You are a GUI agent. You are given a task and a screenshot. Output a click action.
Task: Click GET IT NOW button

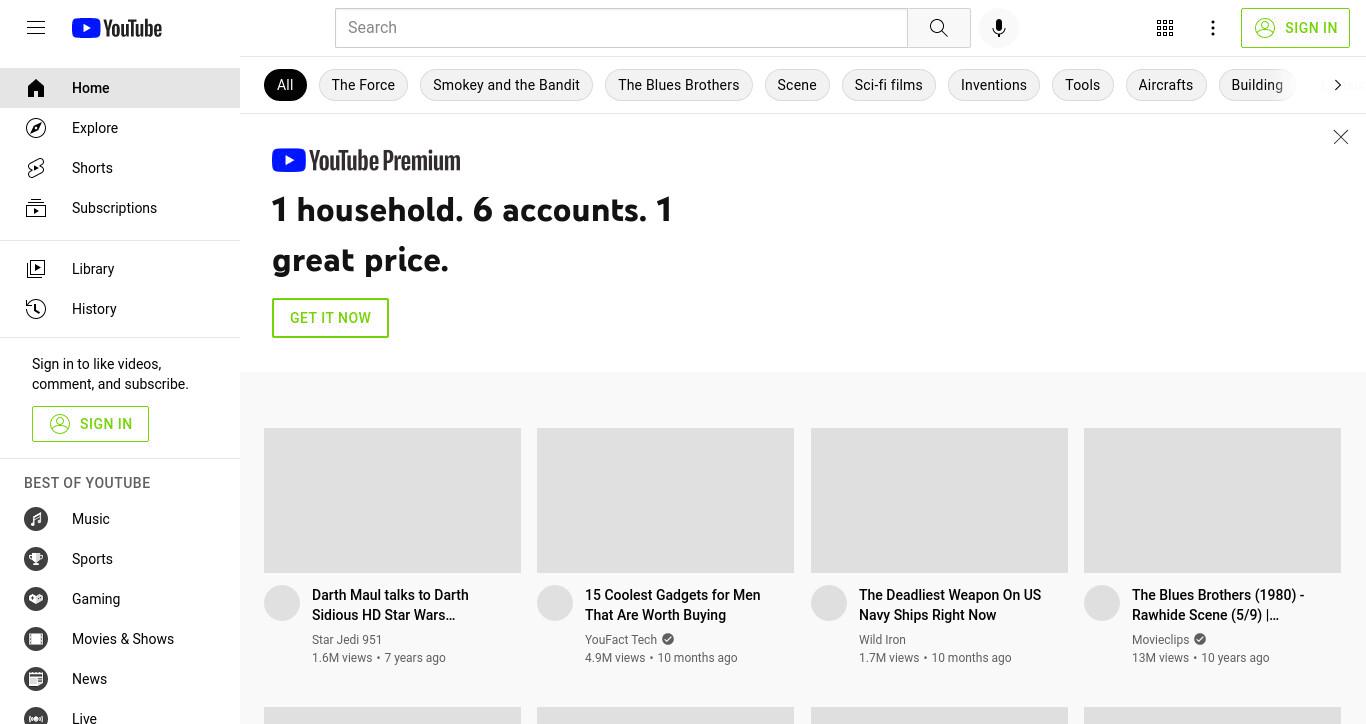pyautogui.click(x=330, y=318)
